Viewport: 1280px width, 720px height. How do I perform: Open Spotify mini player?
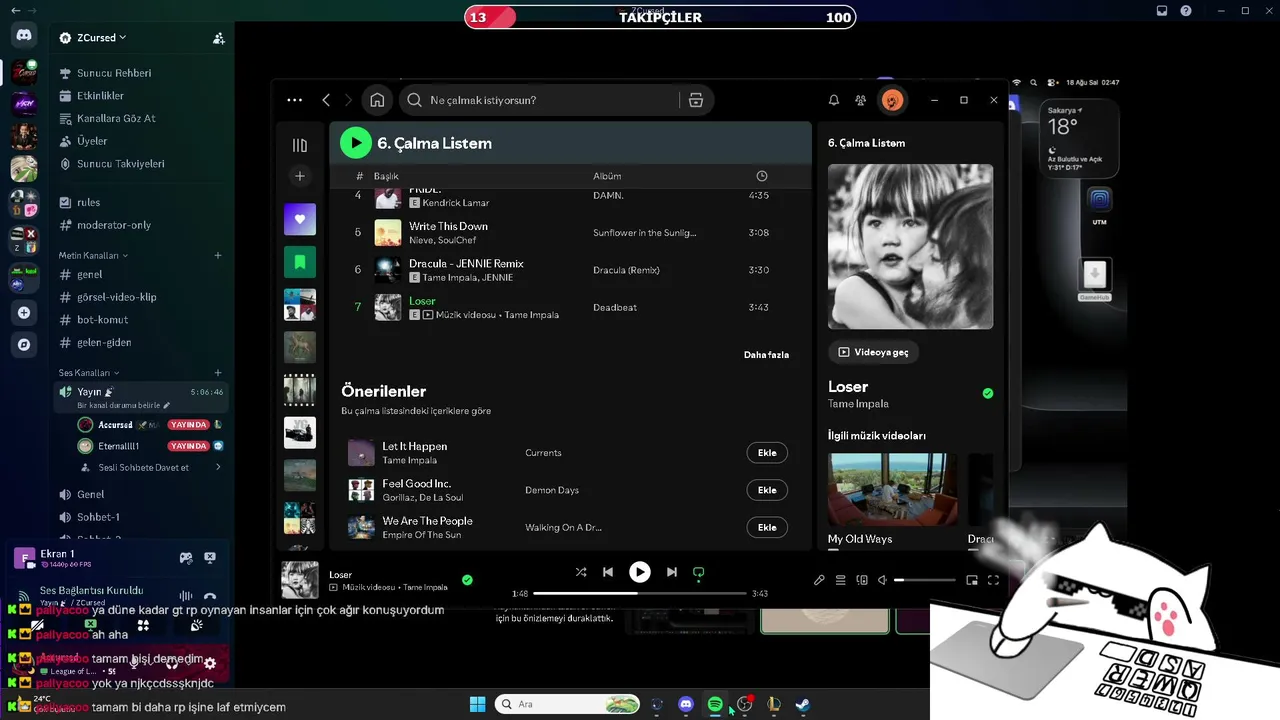[x=972, y=580]
